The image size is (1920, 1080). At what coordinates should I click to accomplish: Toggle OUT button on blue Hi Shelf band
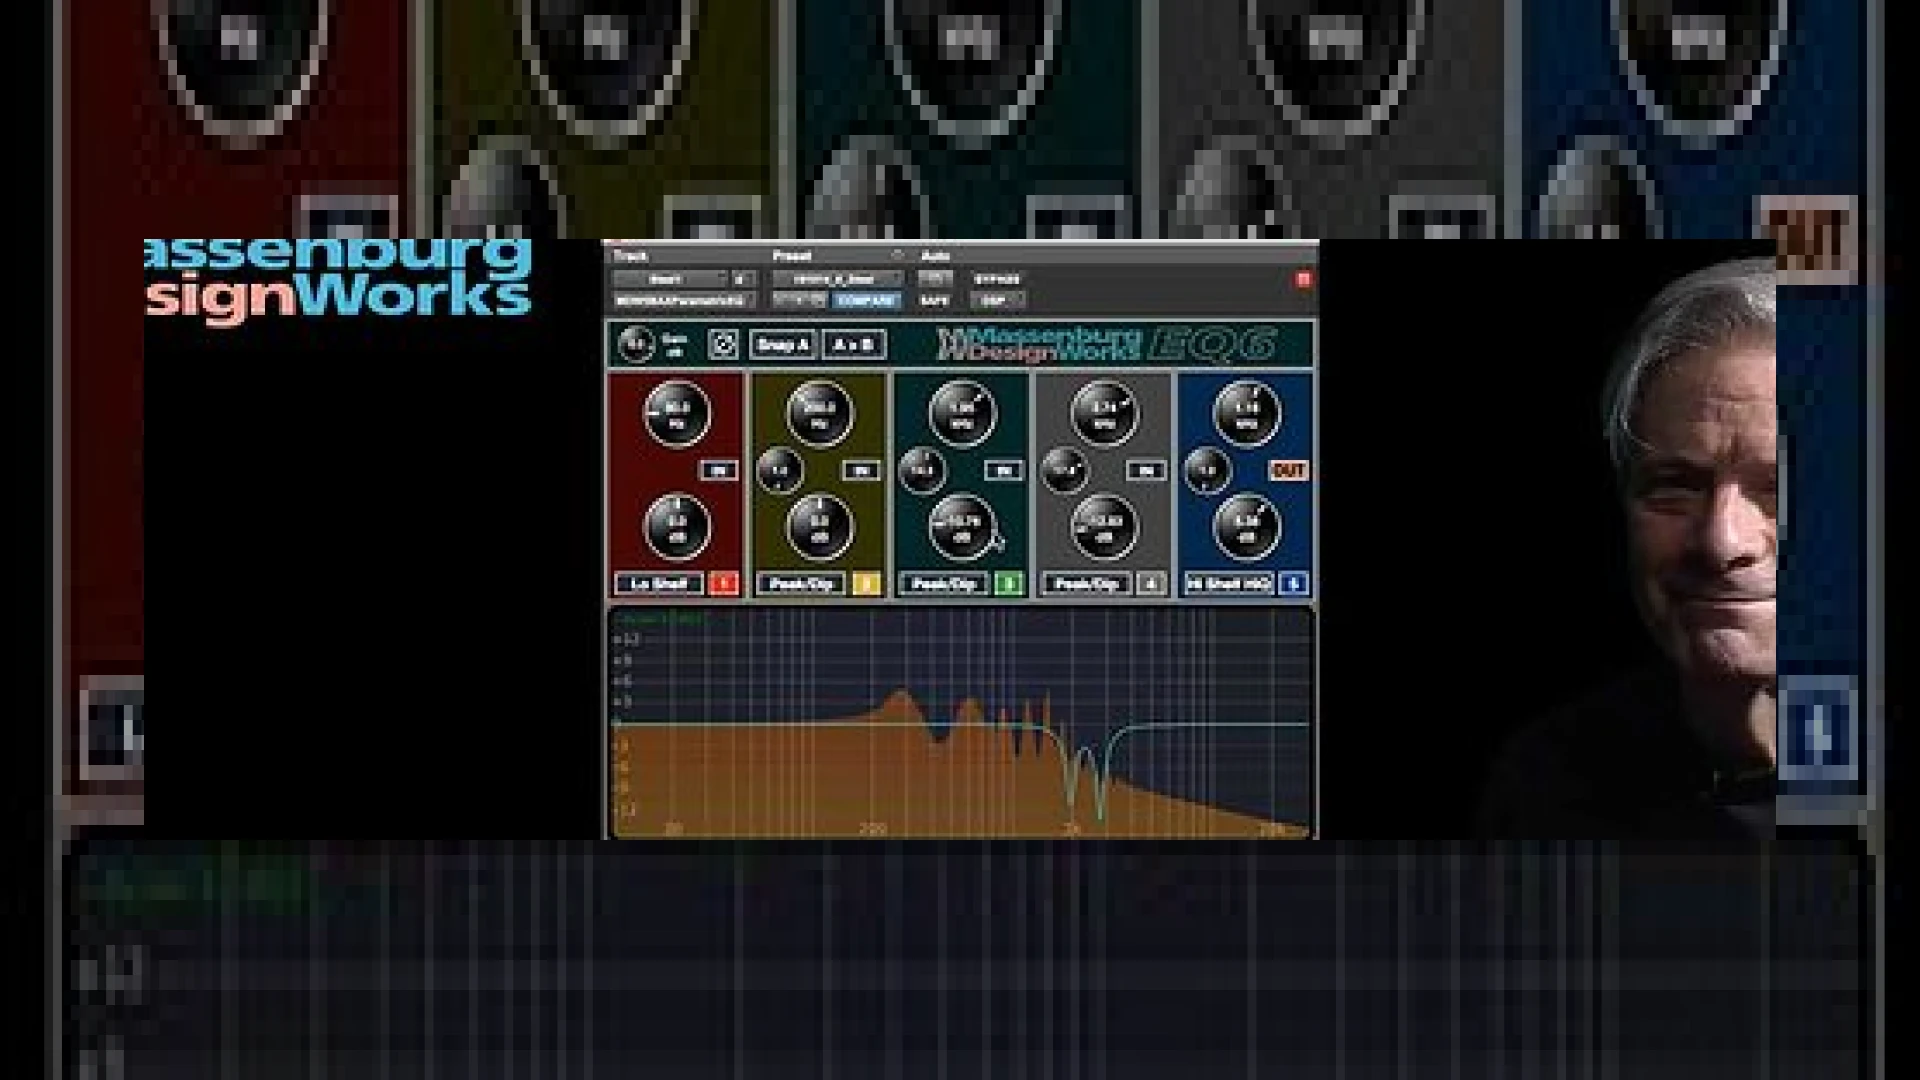click(x=1288, y=470)
